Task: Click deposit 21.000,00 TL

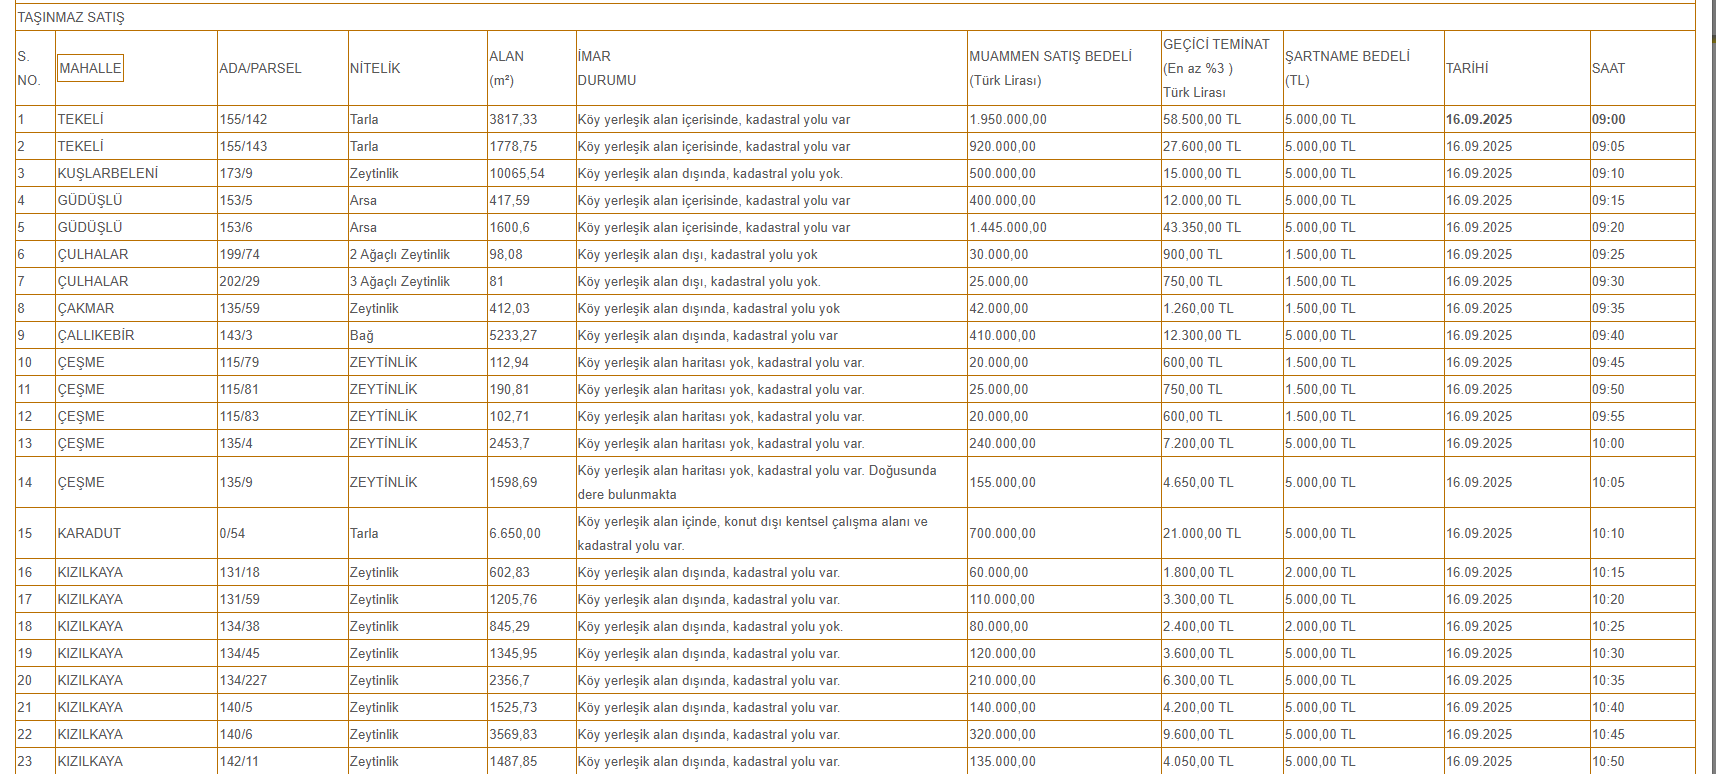Action: tap(1202, 533)
